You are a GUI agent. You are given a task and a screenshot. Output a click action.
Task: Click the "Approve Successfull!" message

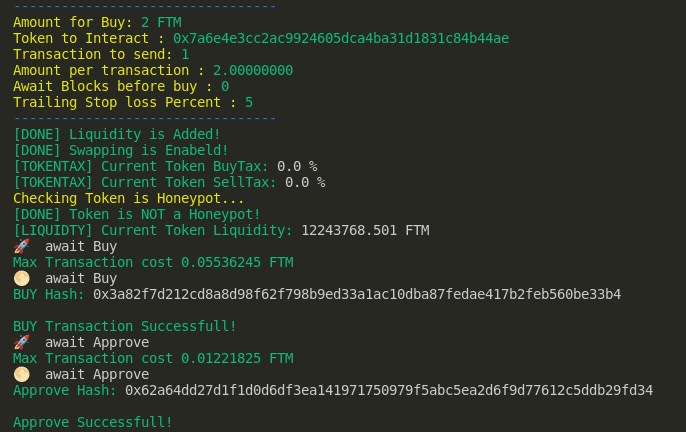coord(93,422)
